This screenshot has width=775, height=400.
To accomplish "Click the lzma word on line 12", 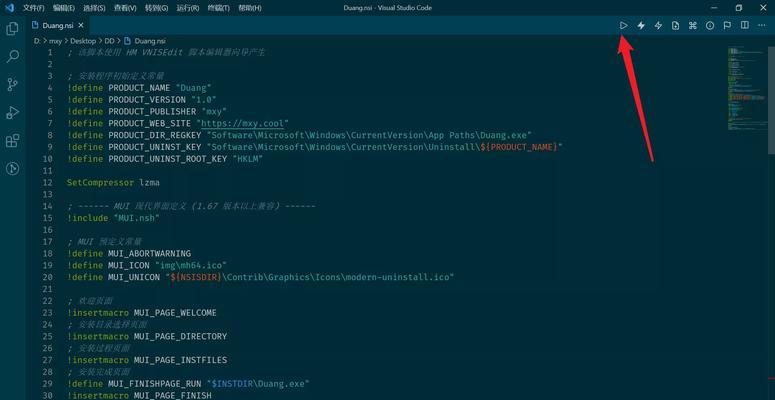I will [x=149, y=182].
